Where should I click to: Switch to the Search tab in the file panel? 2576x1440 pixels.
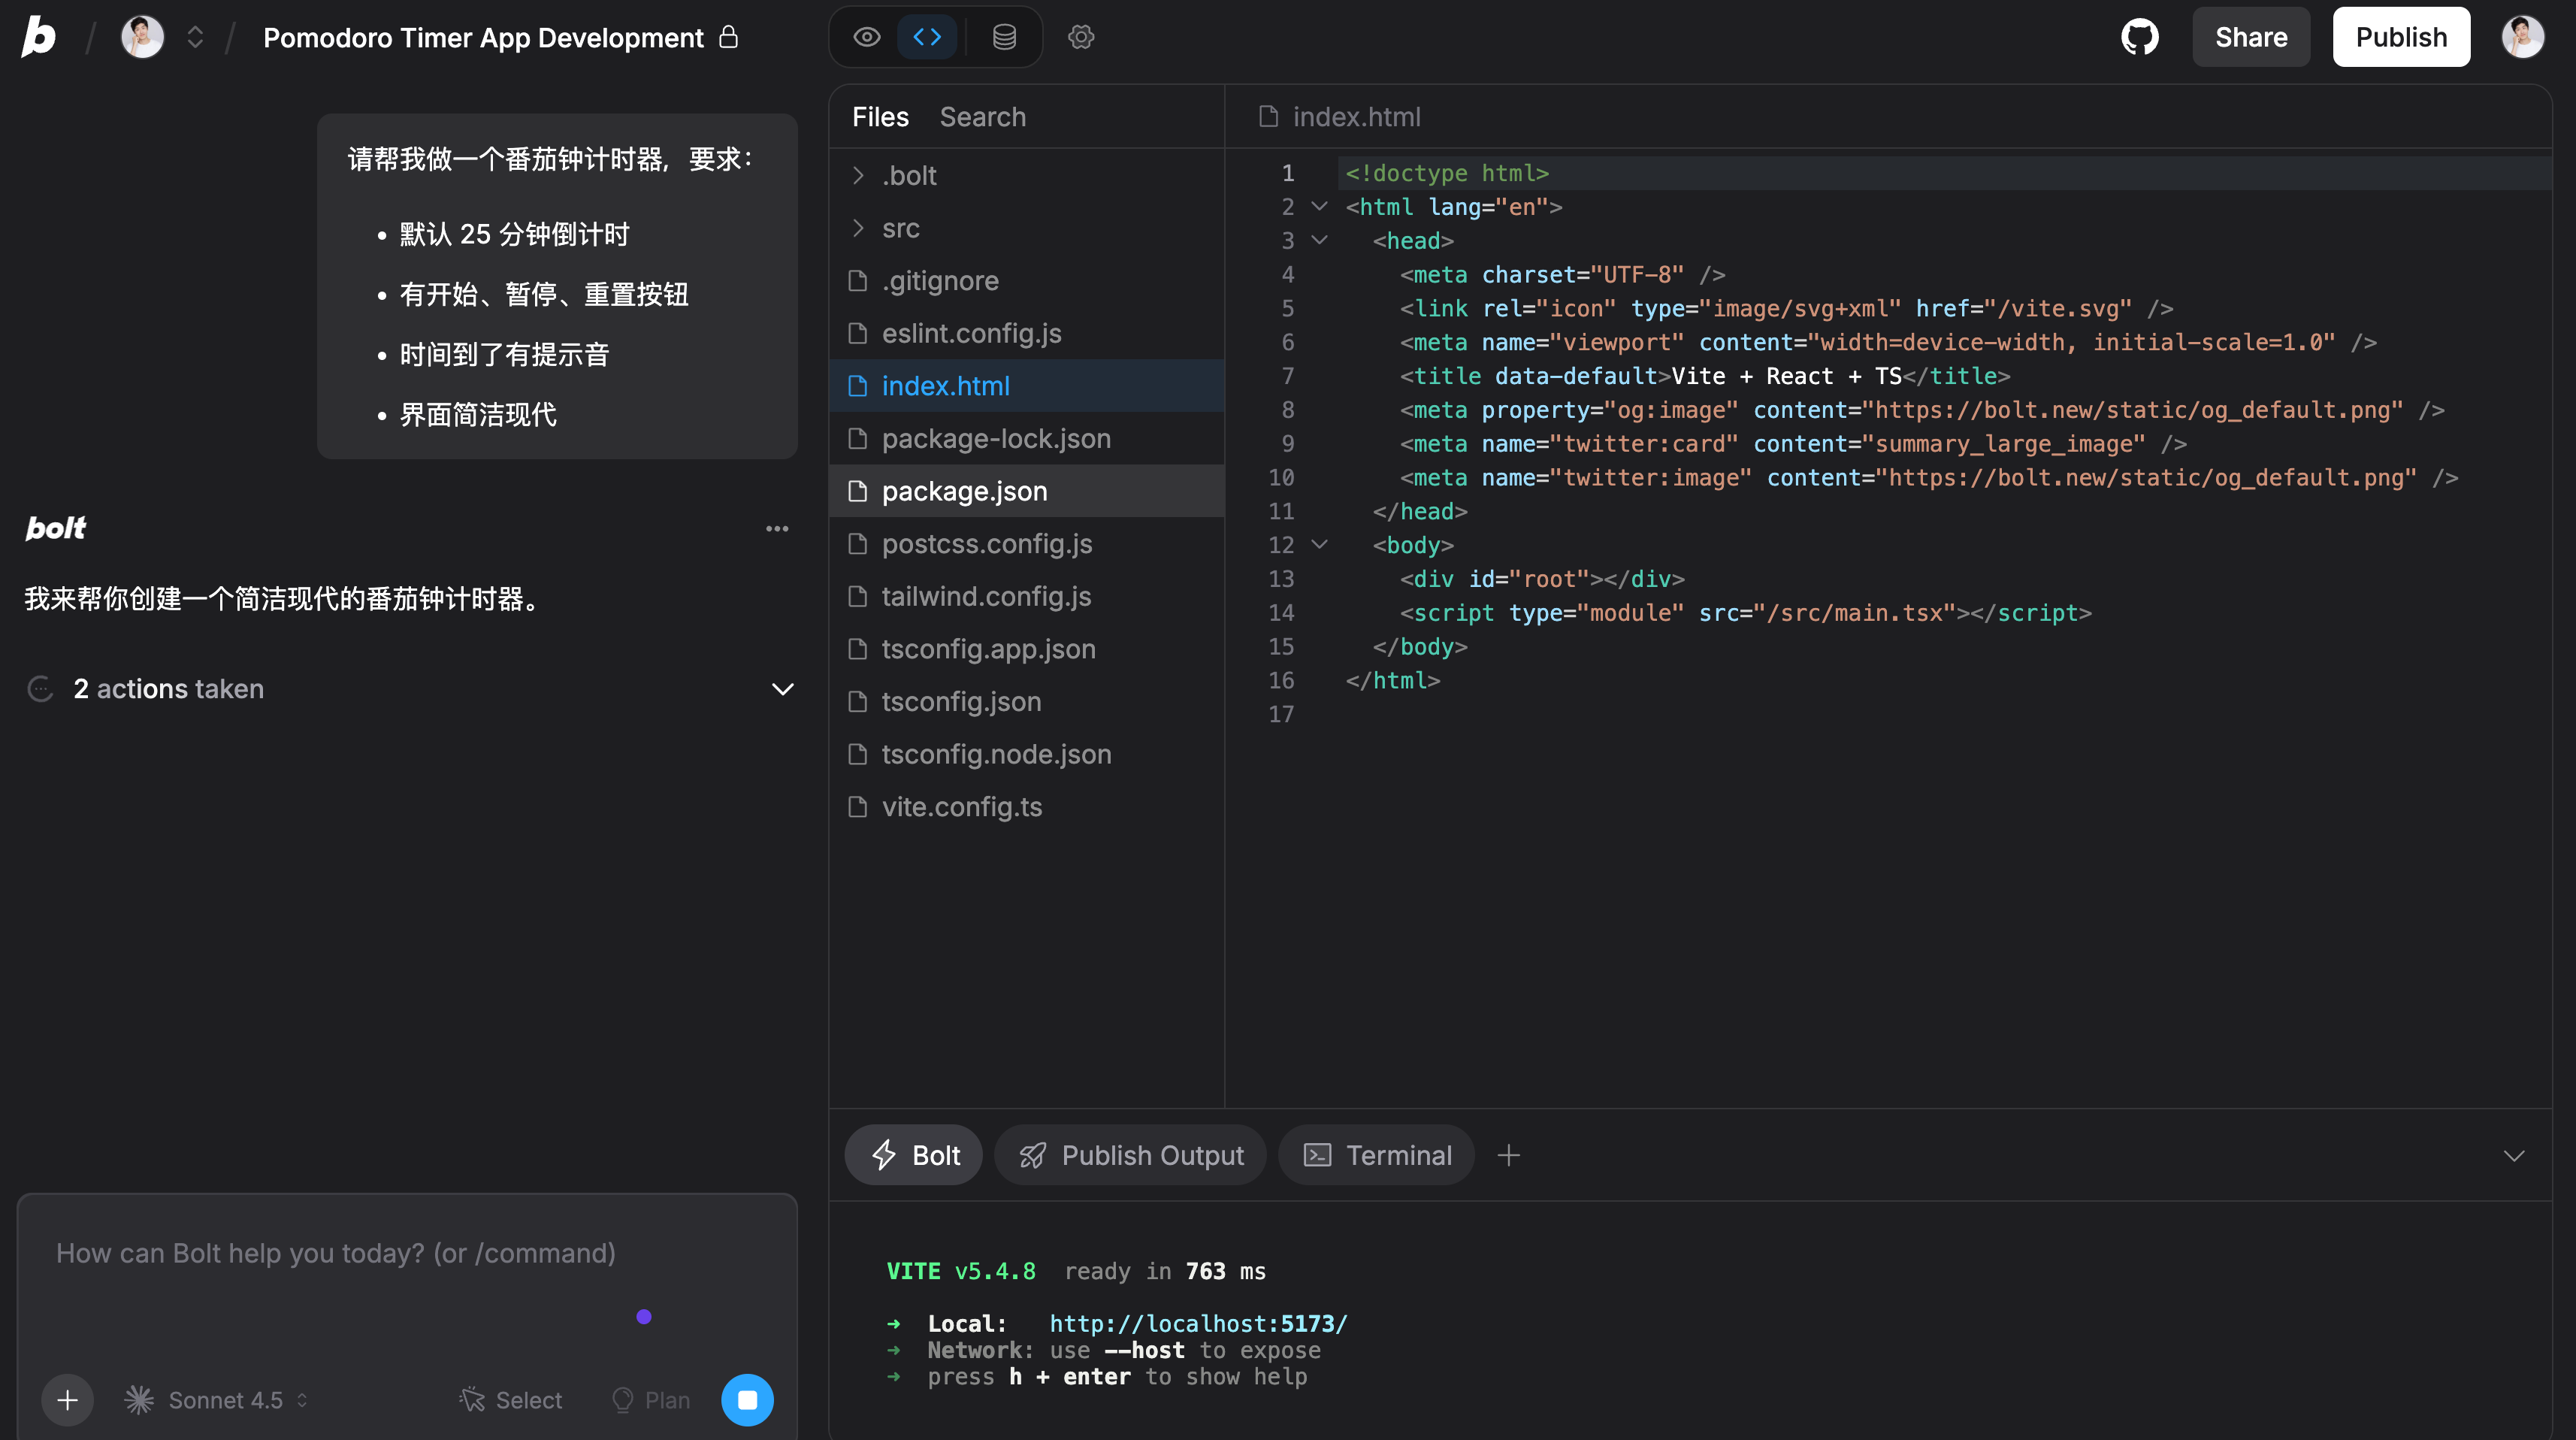(982, 117)
